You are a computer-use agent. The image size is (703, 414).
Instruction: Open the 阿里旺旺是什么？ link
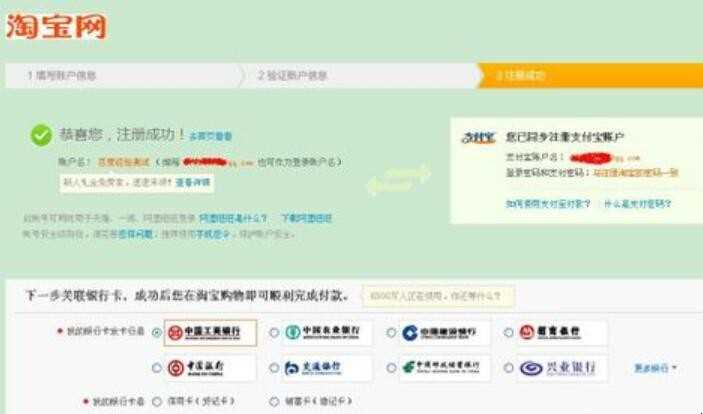pos(233,218)
